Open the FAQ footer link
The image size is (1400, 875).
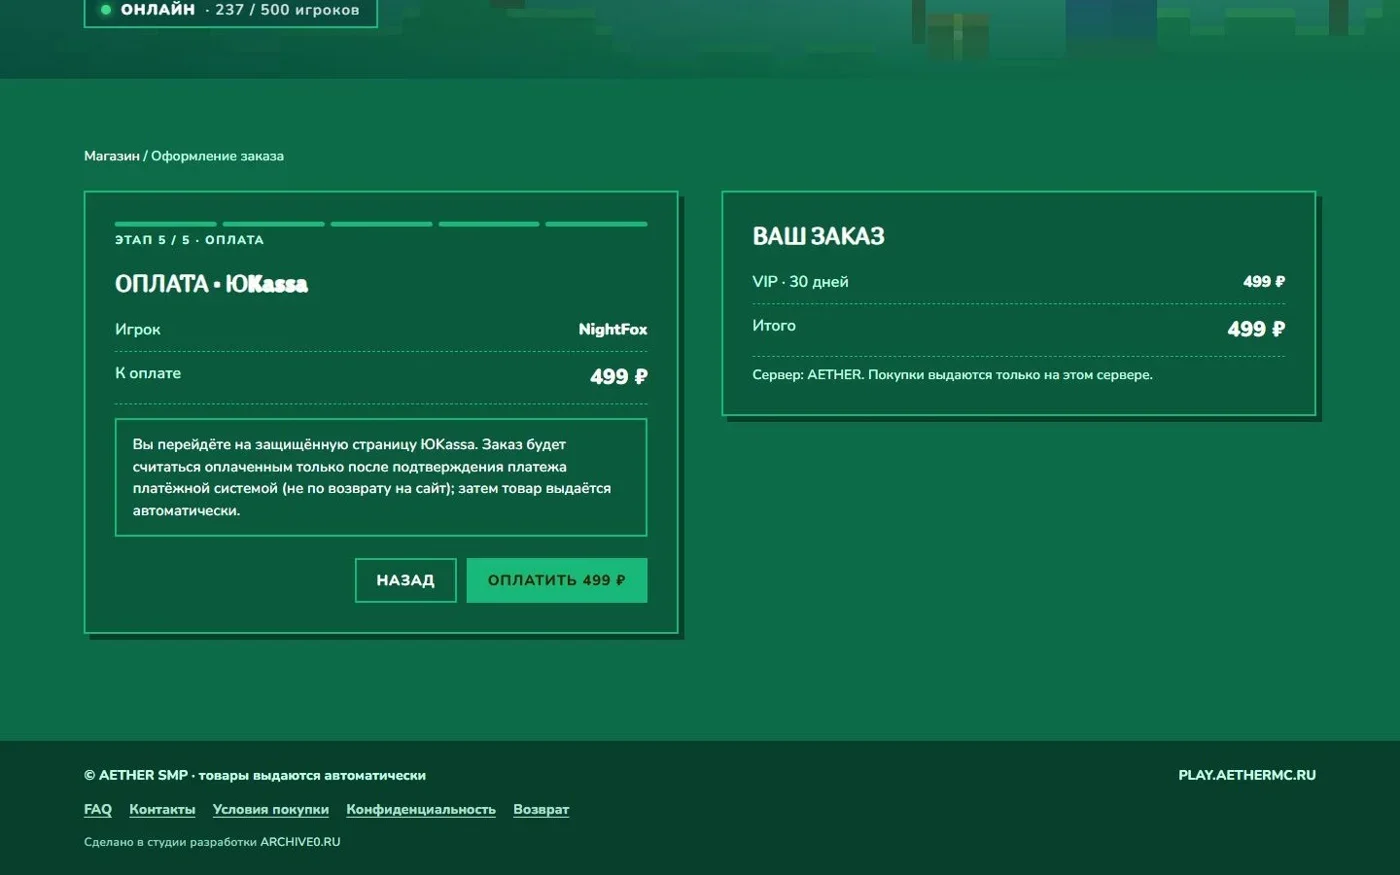click(x=98, y=809)
